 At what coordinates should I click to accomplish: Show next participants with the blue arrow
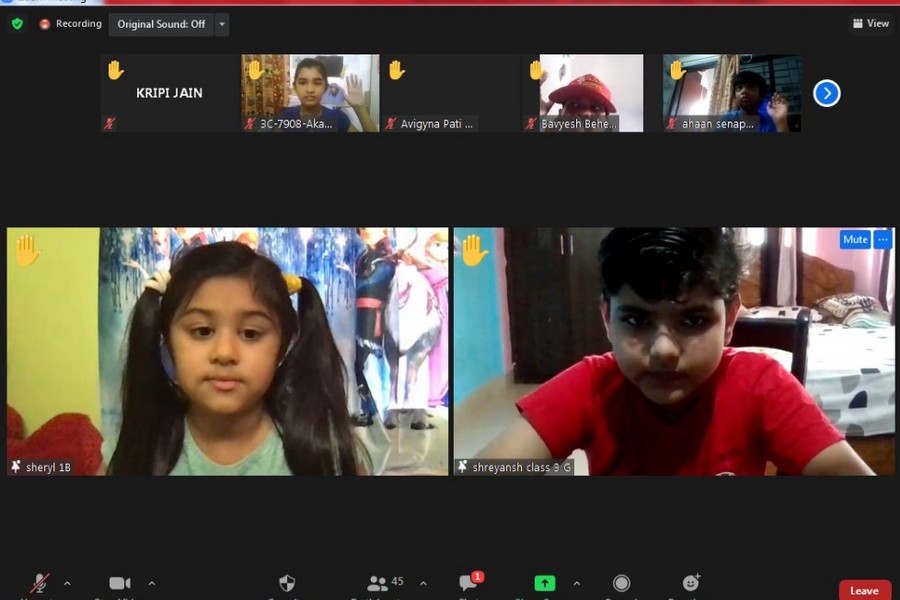click(x=826, y=93)
